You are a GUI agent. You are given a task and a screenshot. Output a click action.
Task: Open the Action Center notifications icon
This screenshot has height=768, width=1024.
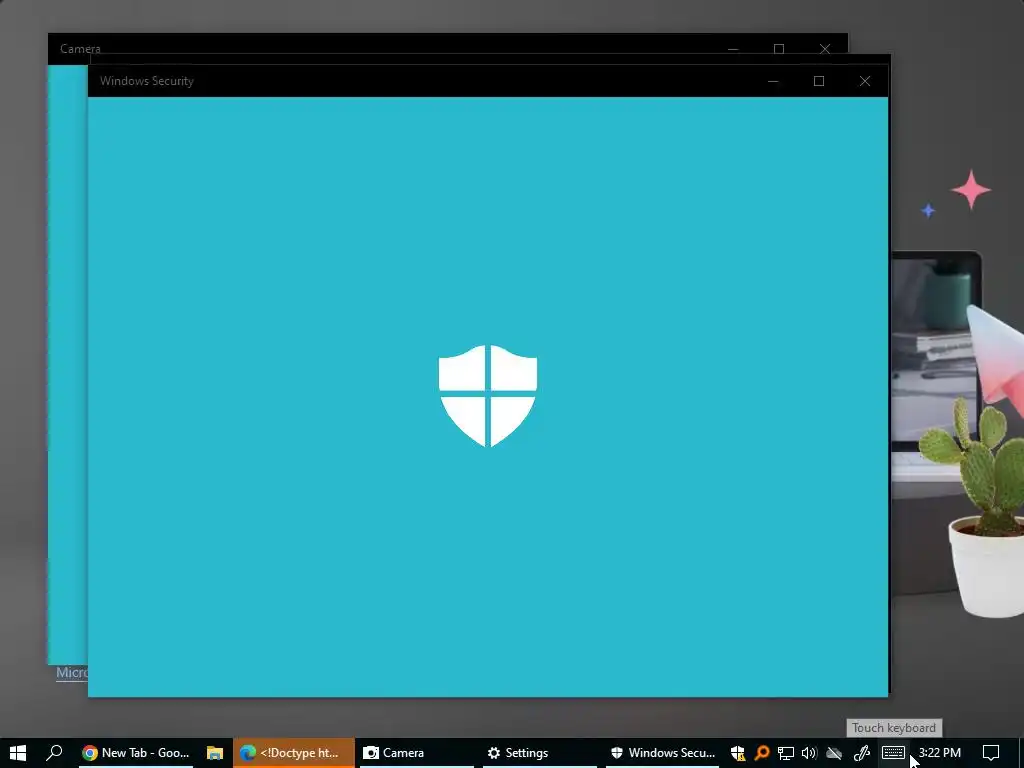tap(991, 753)
